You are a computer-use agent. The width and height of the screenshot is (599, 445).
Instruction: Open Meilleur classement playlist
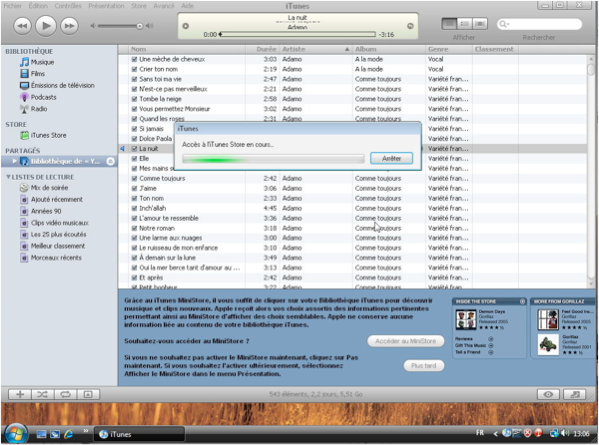(58, 246)
